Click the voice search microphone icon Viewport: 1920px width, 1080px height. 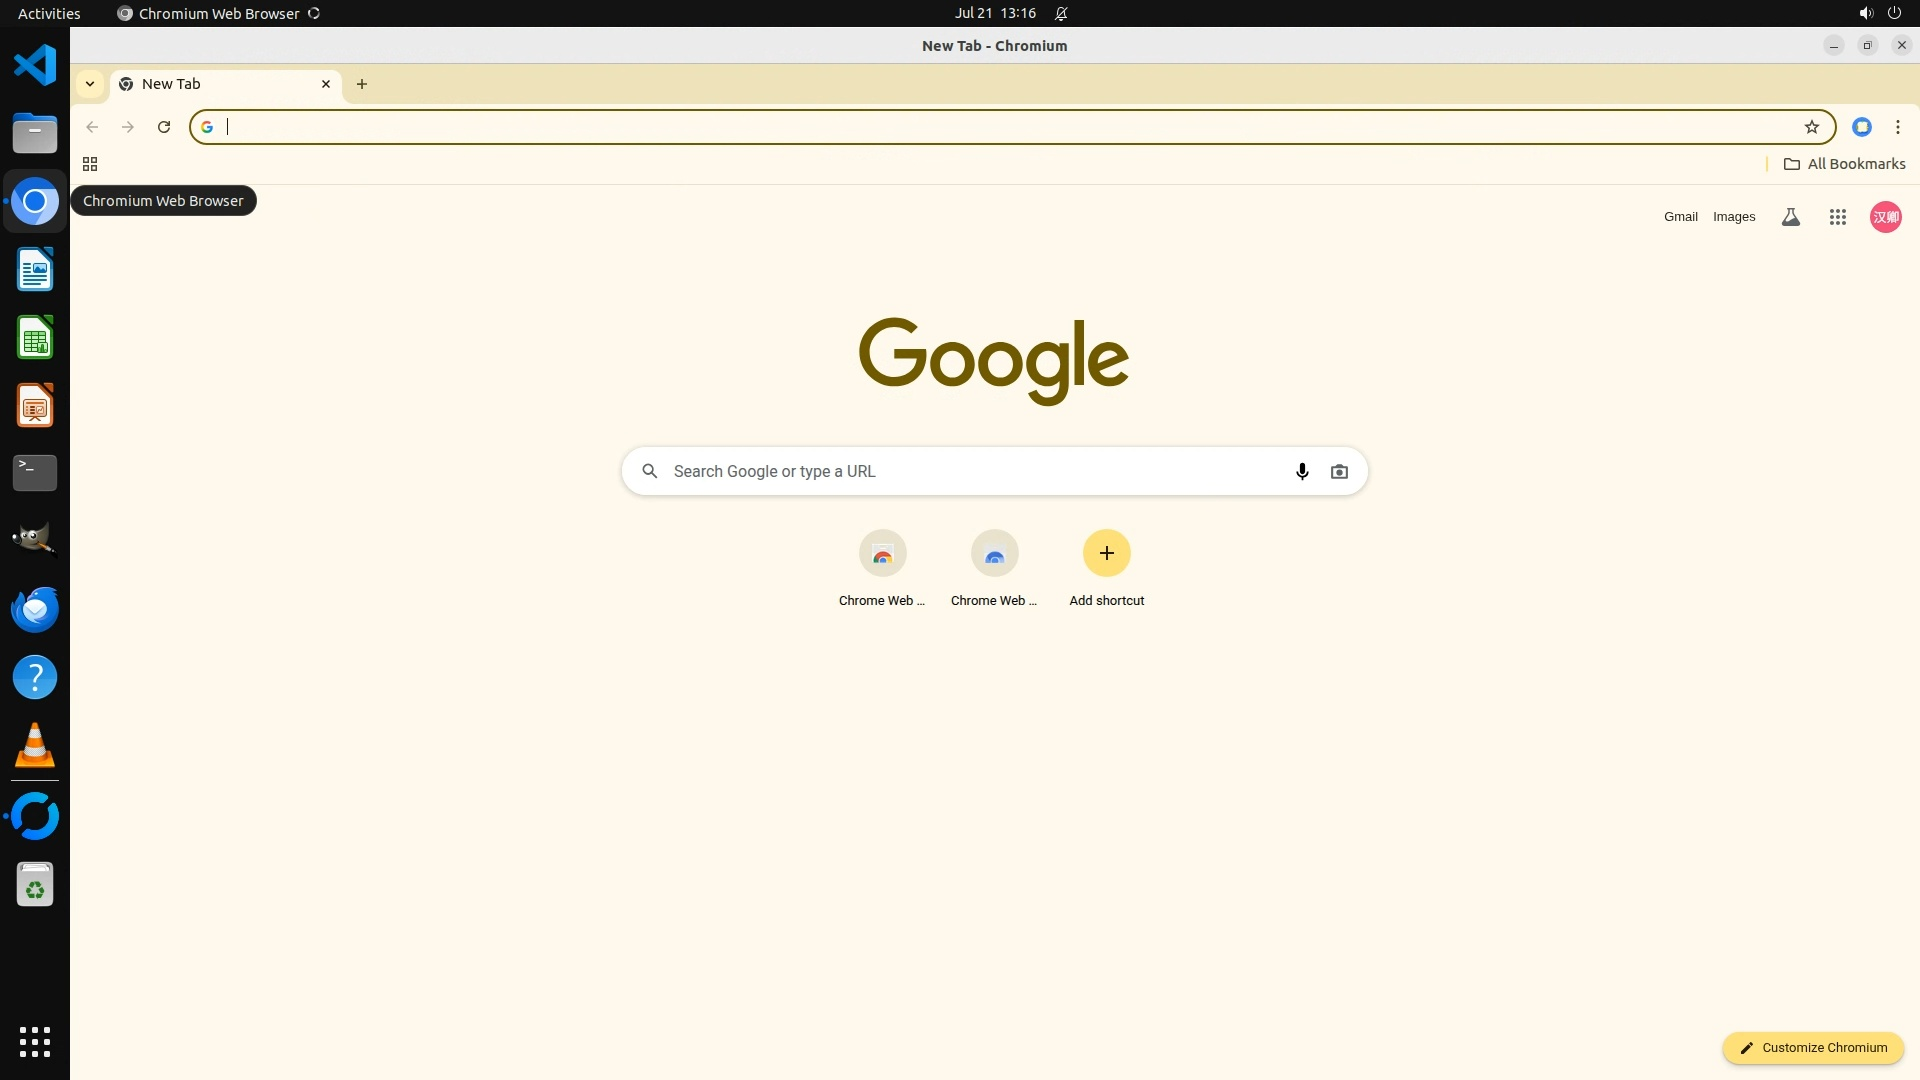click(x=1302, y=471)
